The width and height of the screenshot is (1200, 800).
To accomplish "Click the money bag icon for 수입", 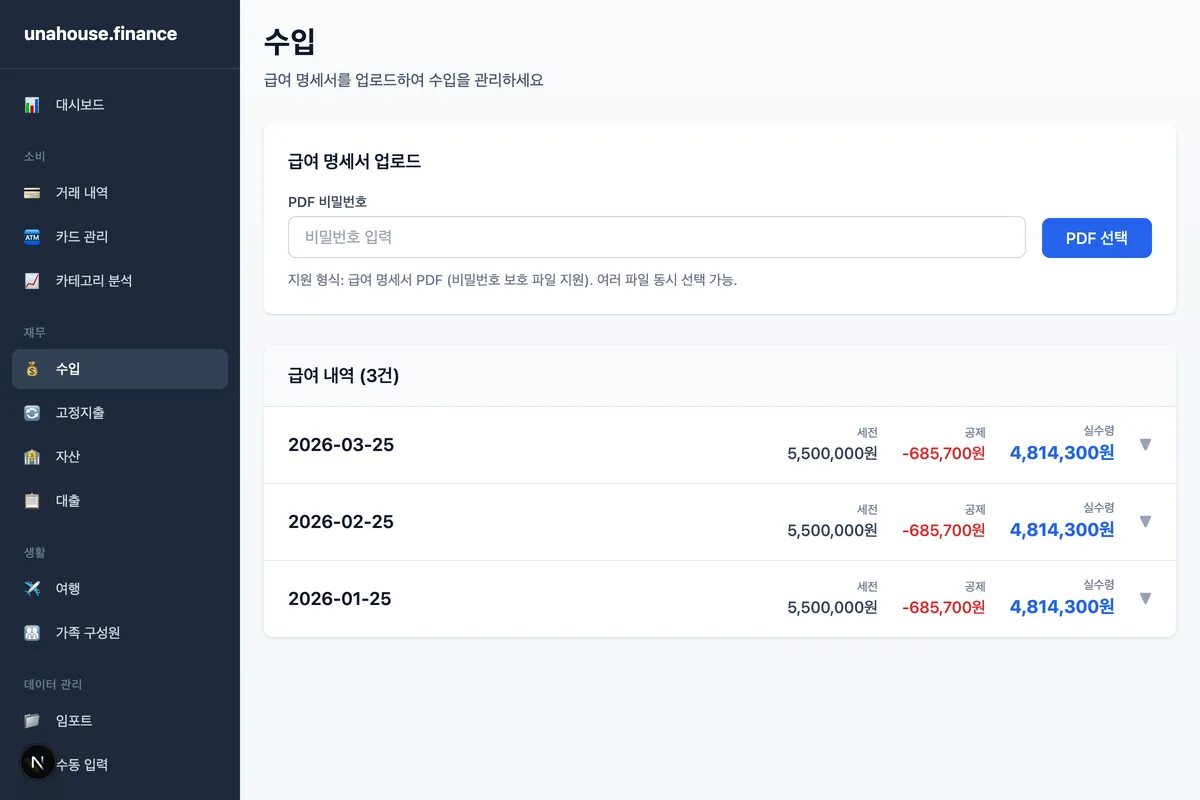I will 32,369.
